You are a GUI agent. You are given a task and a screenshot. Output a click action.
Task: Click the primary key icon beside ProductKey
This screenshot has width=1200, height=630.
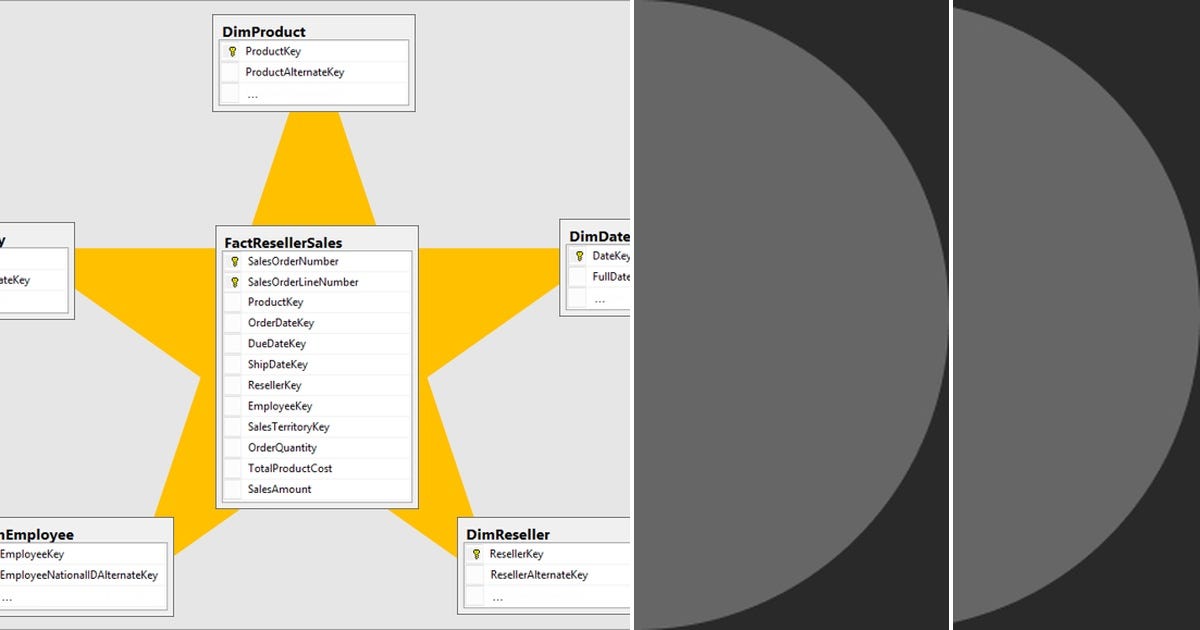pyautogui.click(x=232, y=51)
